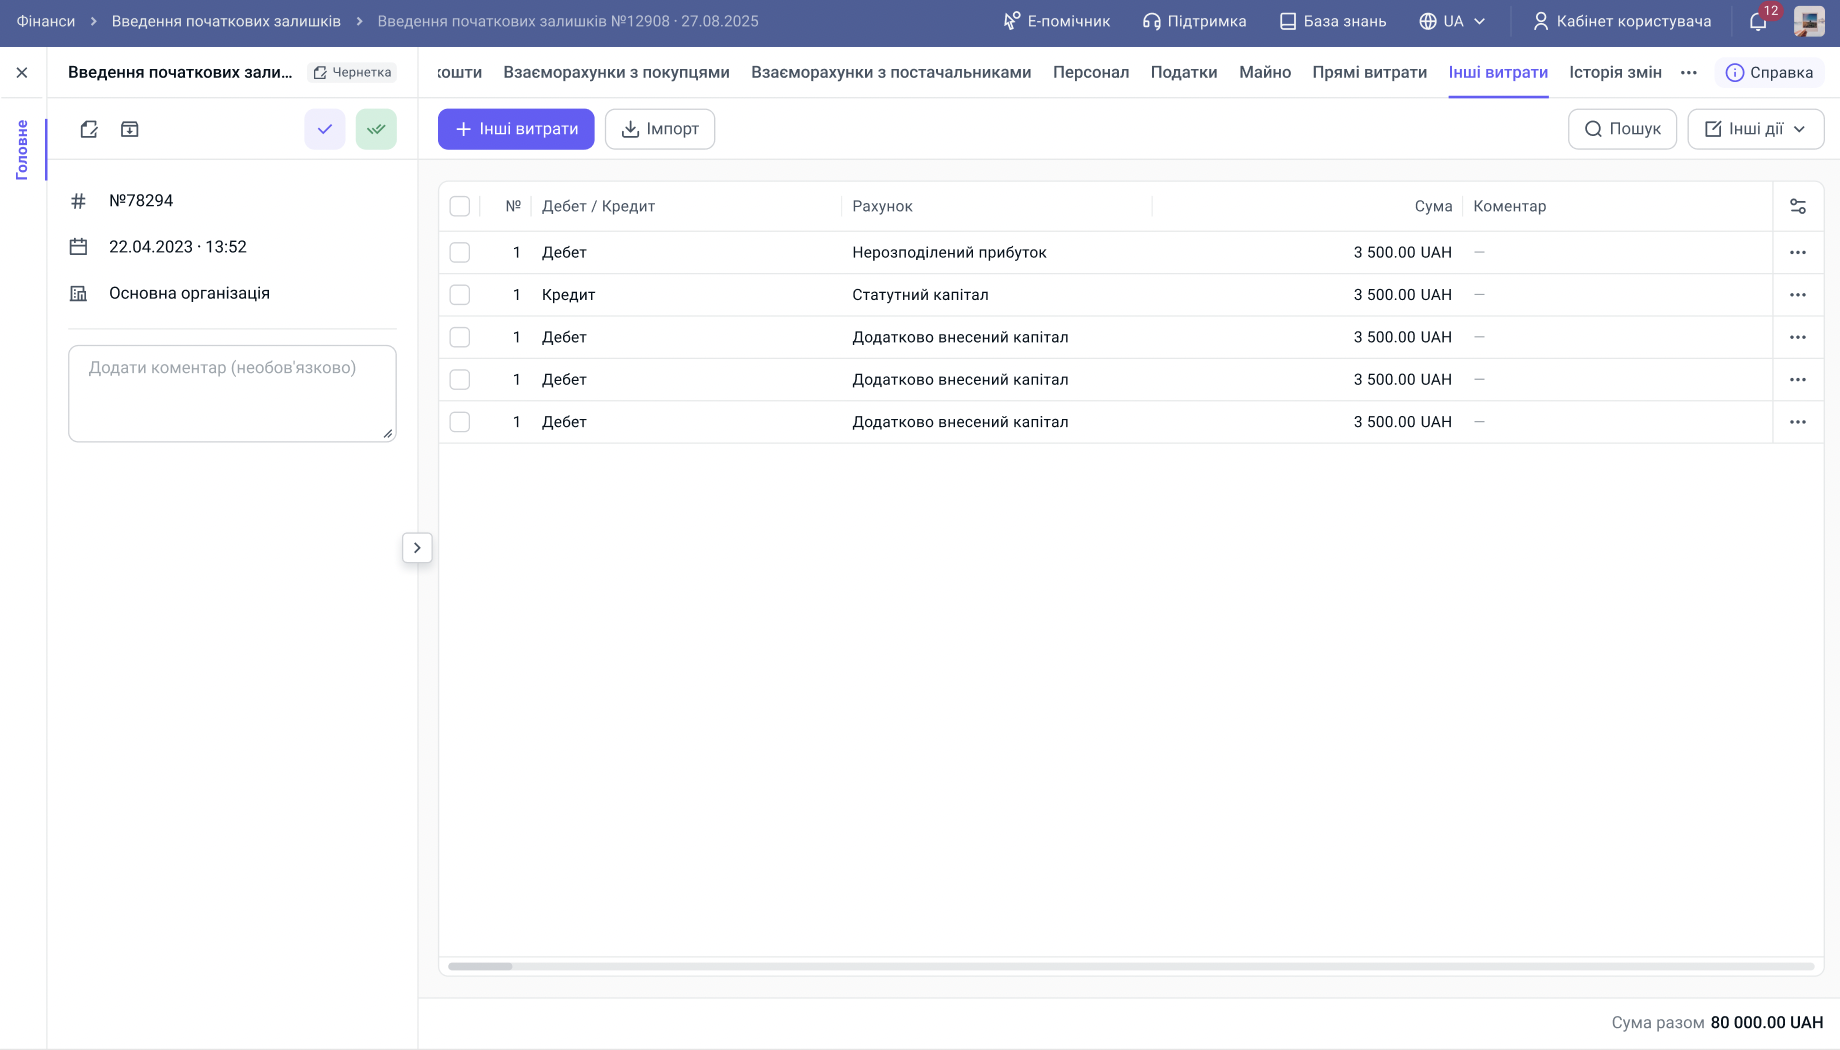Expand side panel with chevron arrow
The width and height of the screenshot is (1840, 1050).
(x=417, y=548)
